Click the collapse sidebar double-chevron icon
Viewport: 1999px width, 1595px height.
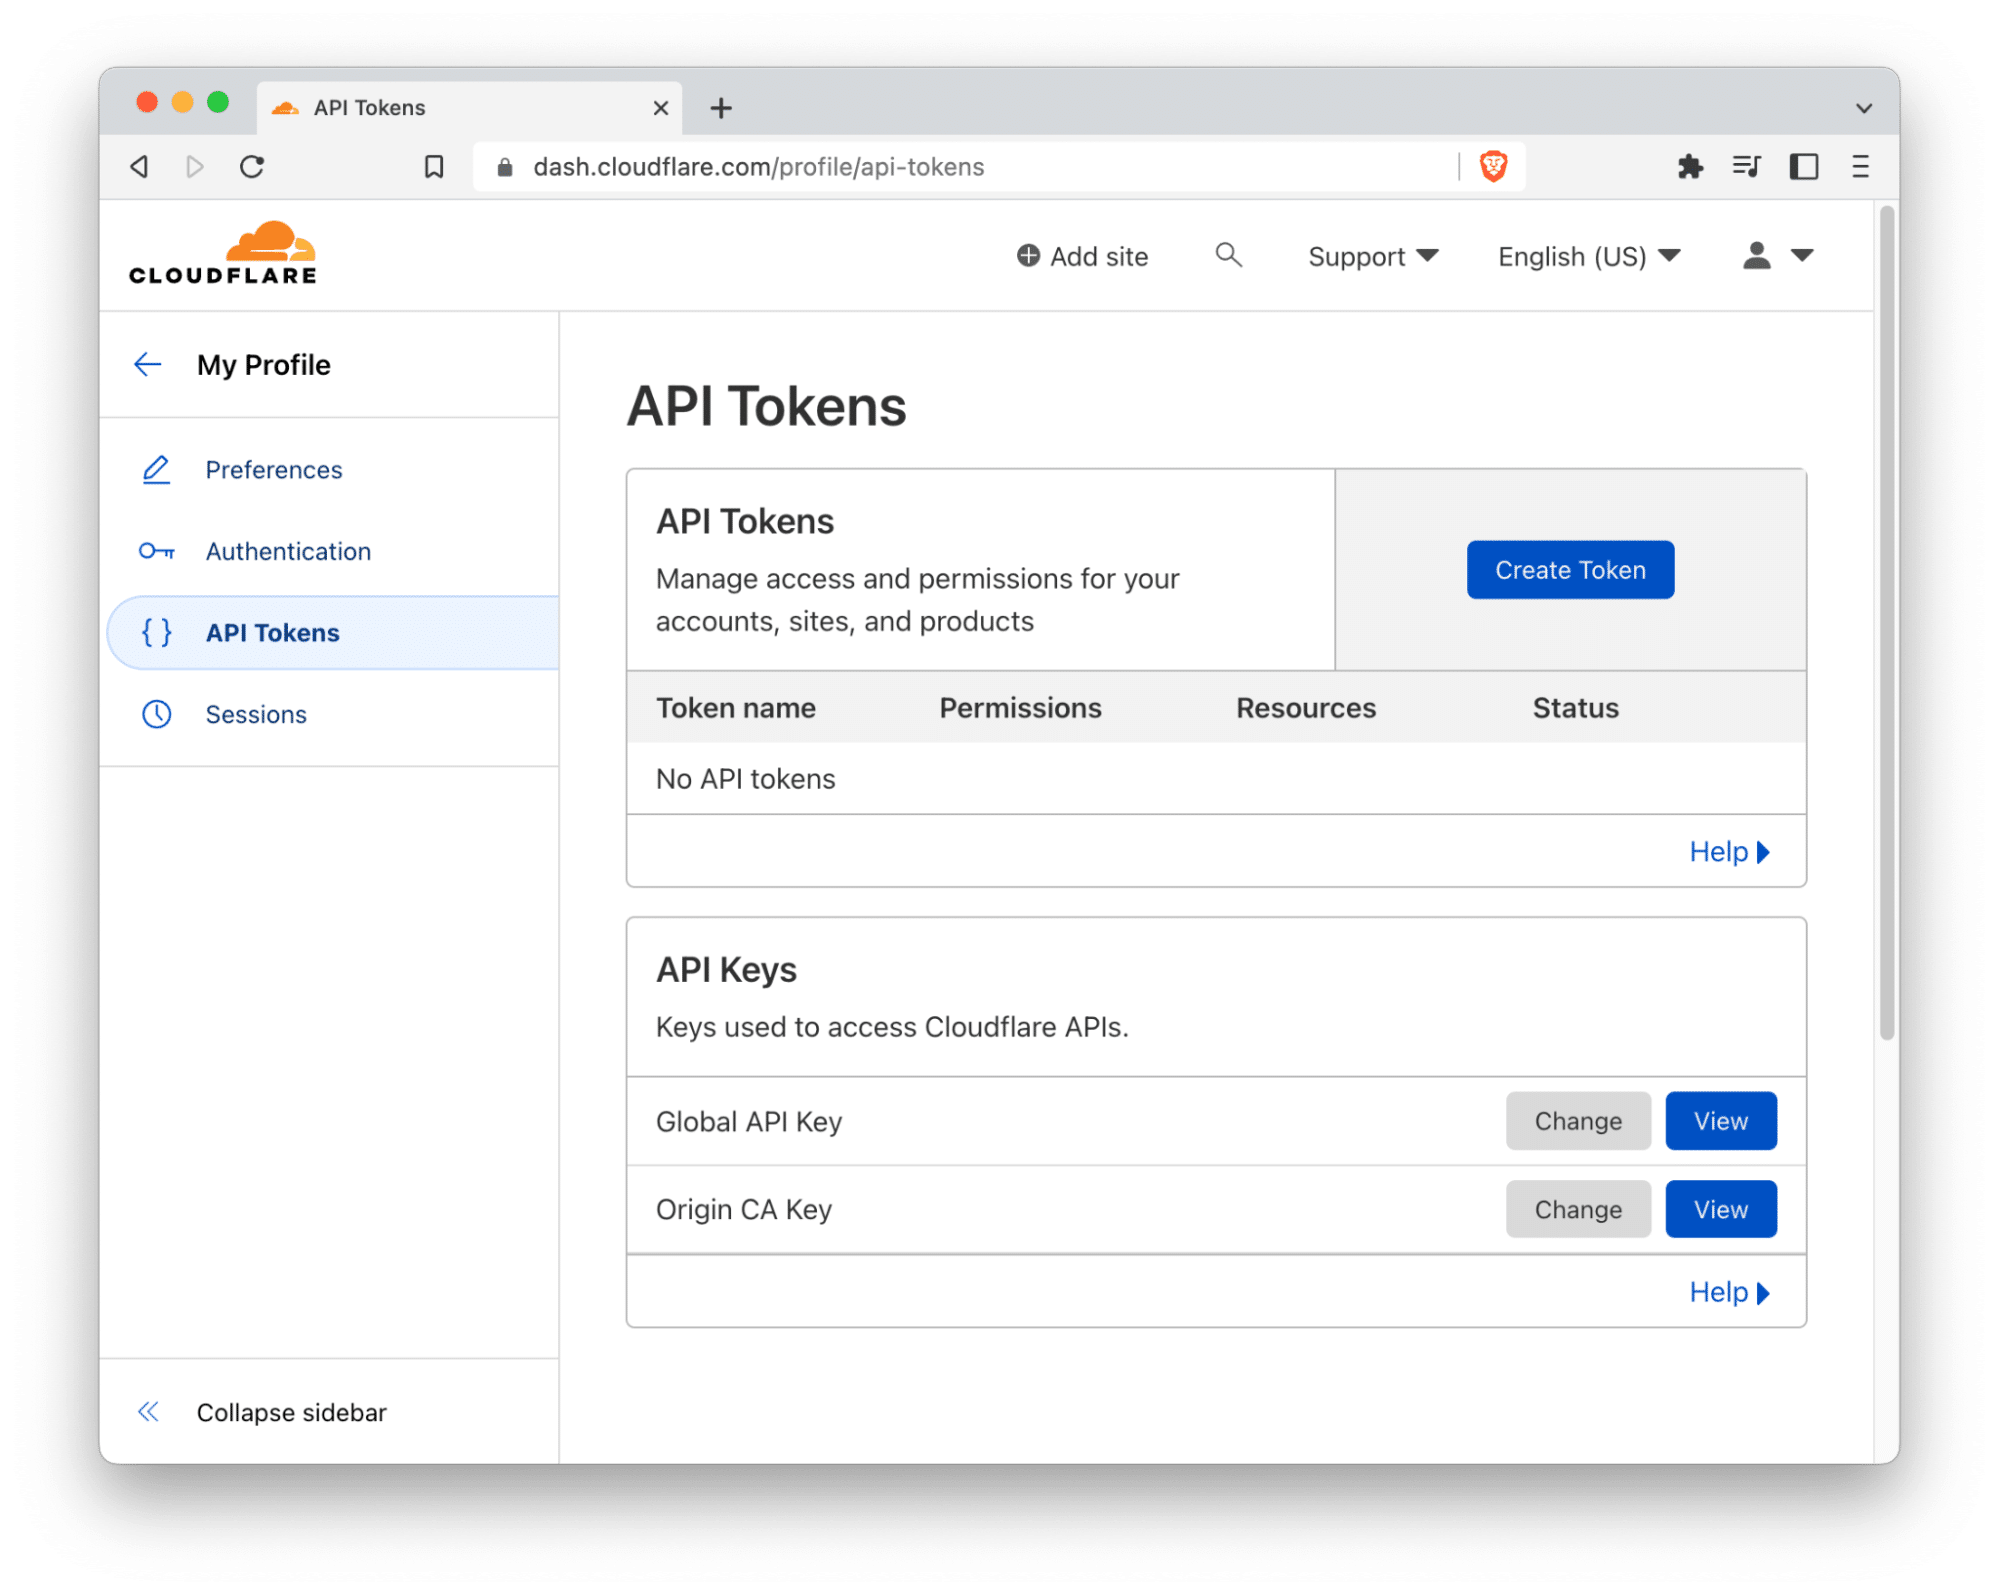coord(148,1411)
